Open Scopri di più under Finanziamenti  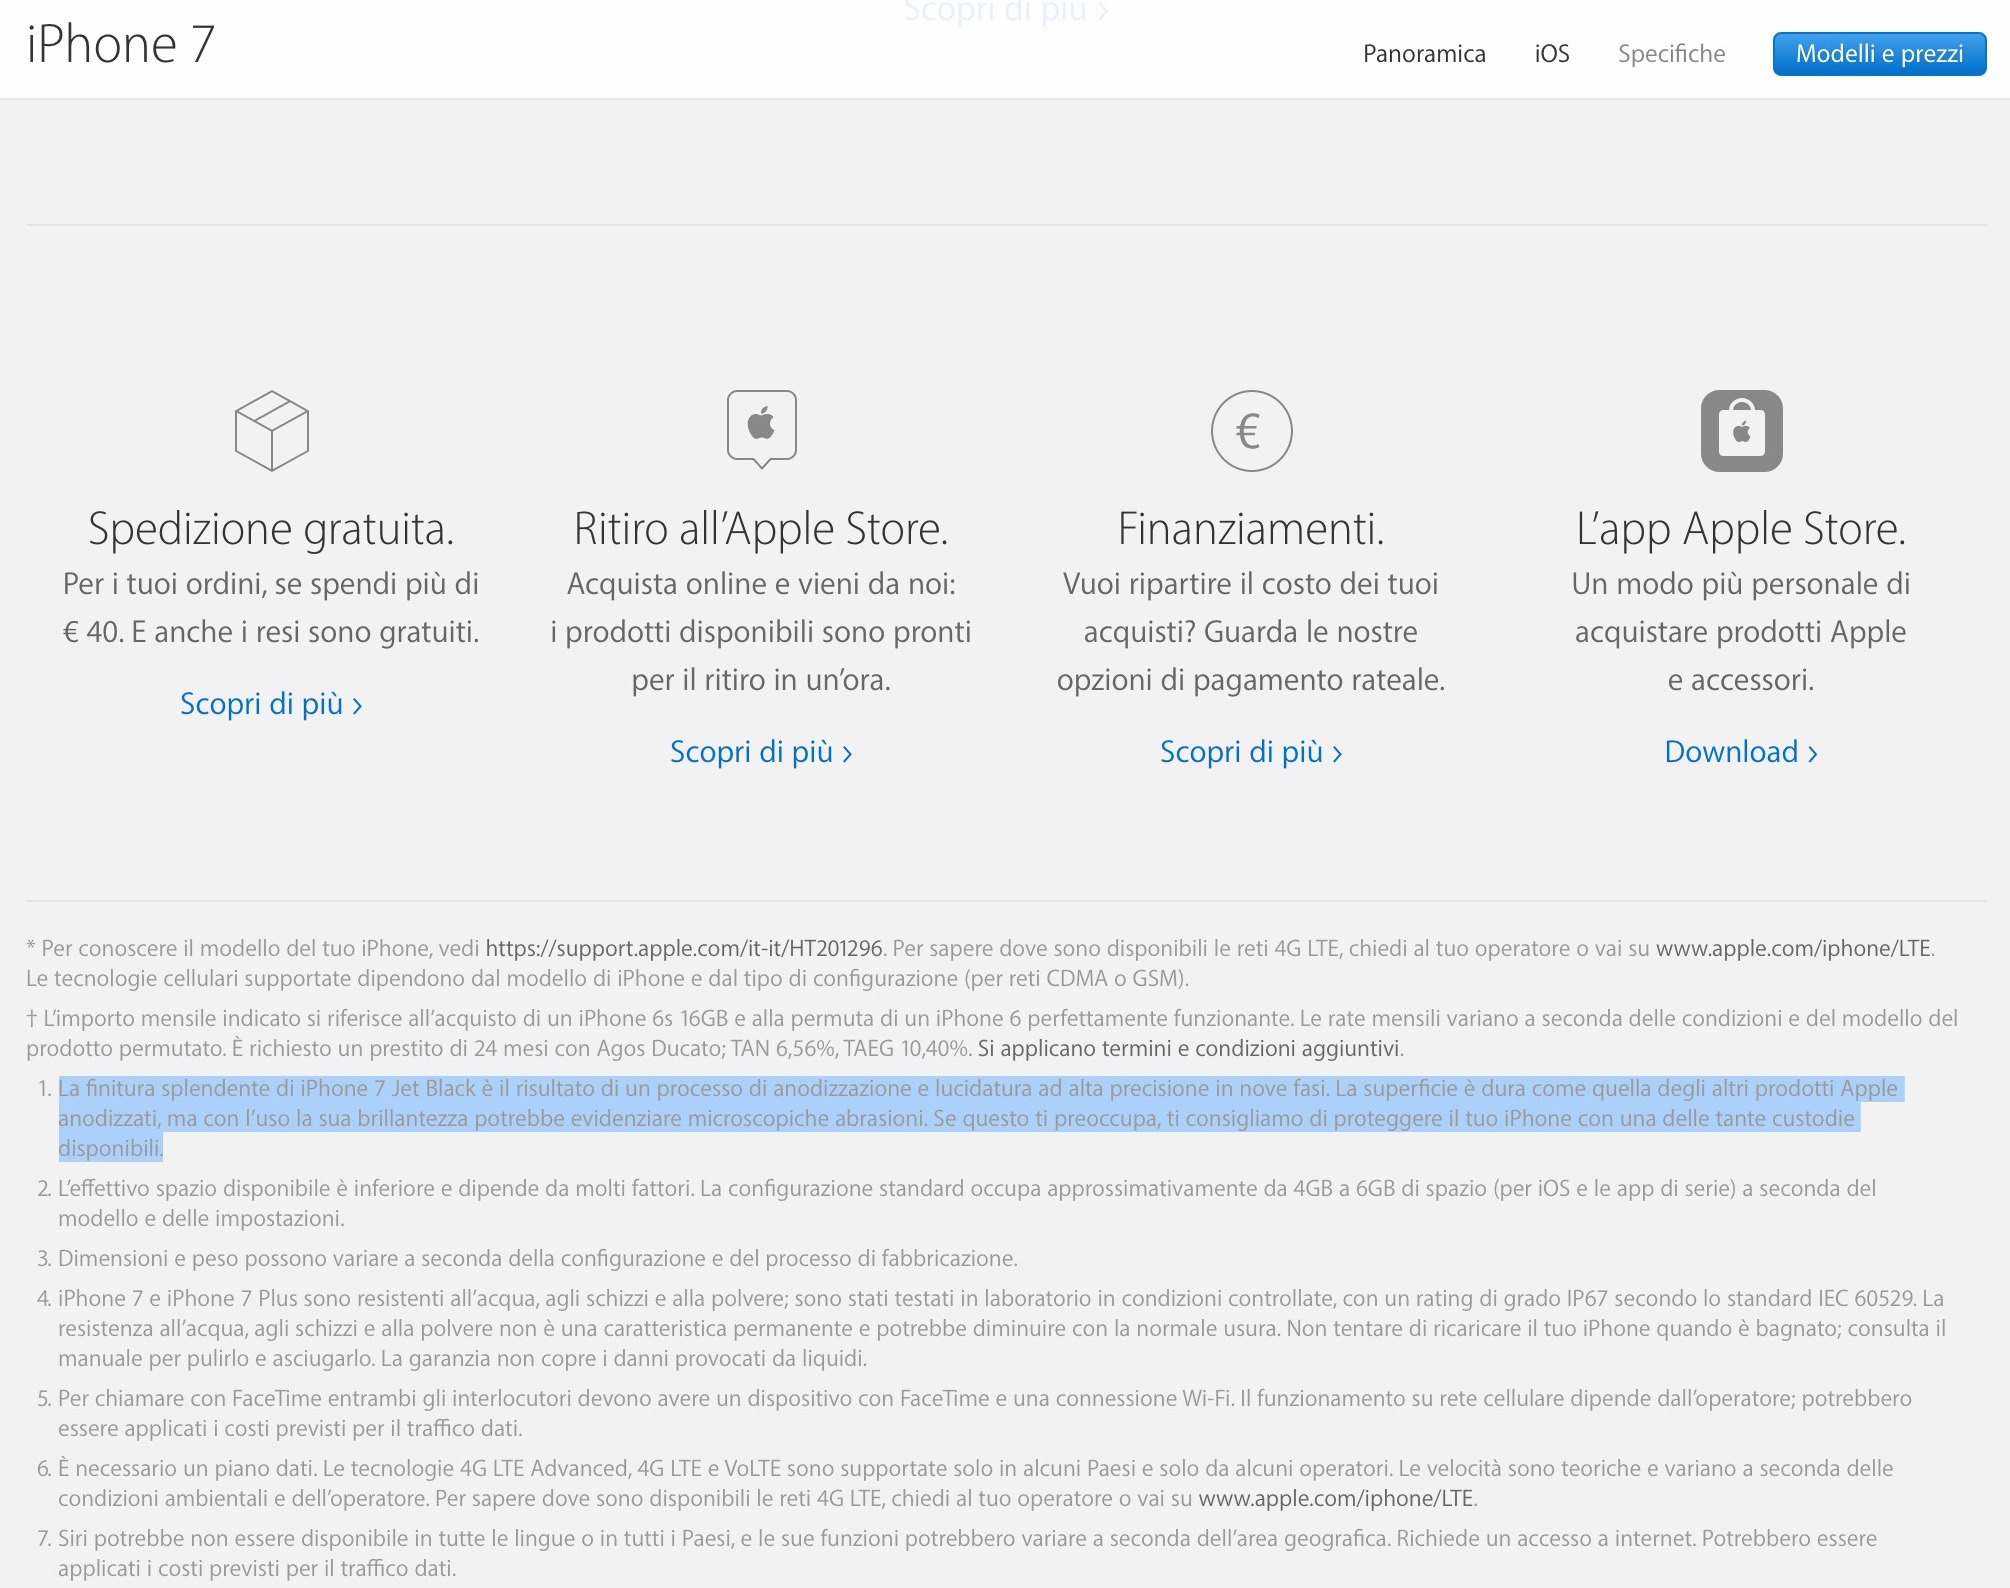(1251, 752)
